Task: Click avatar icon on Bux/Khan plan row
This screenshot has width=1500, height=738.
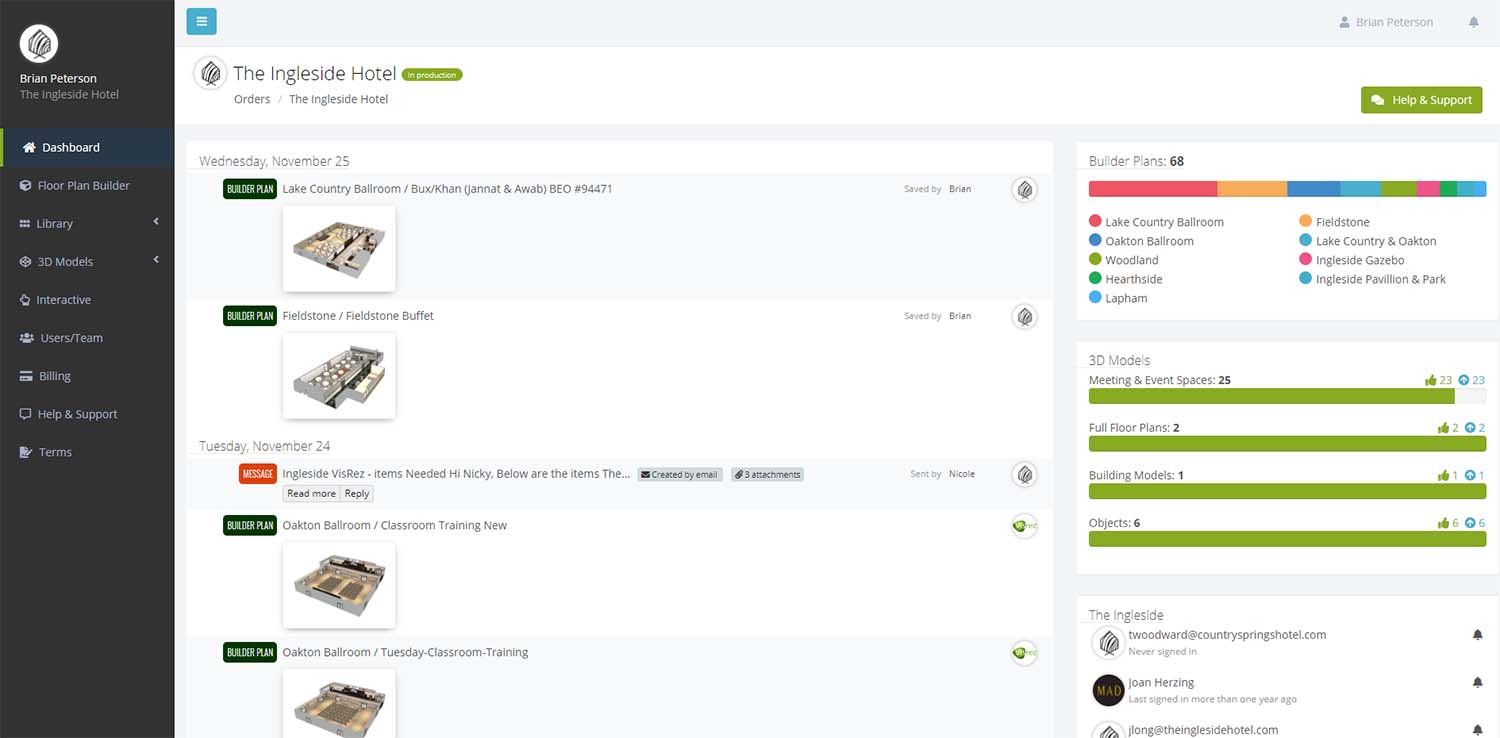Action: (1024, 190)
